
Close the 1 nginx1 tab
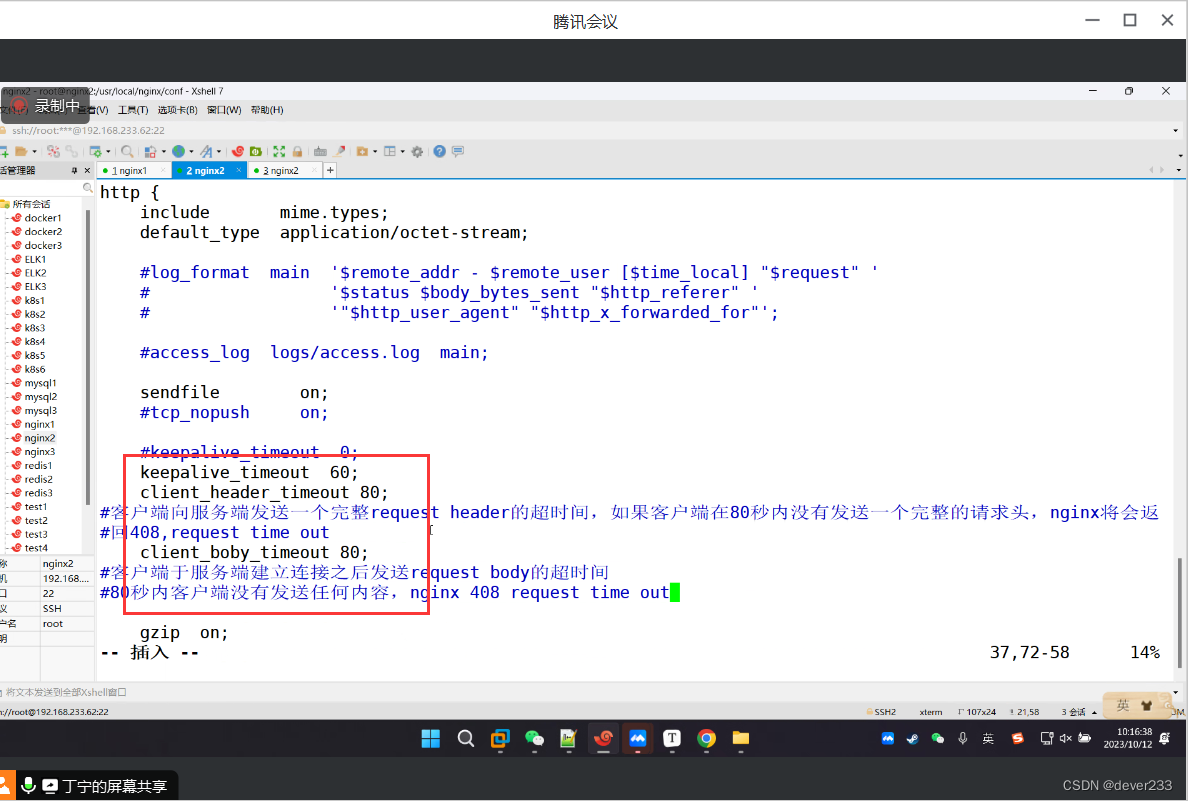162,171
